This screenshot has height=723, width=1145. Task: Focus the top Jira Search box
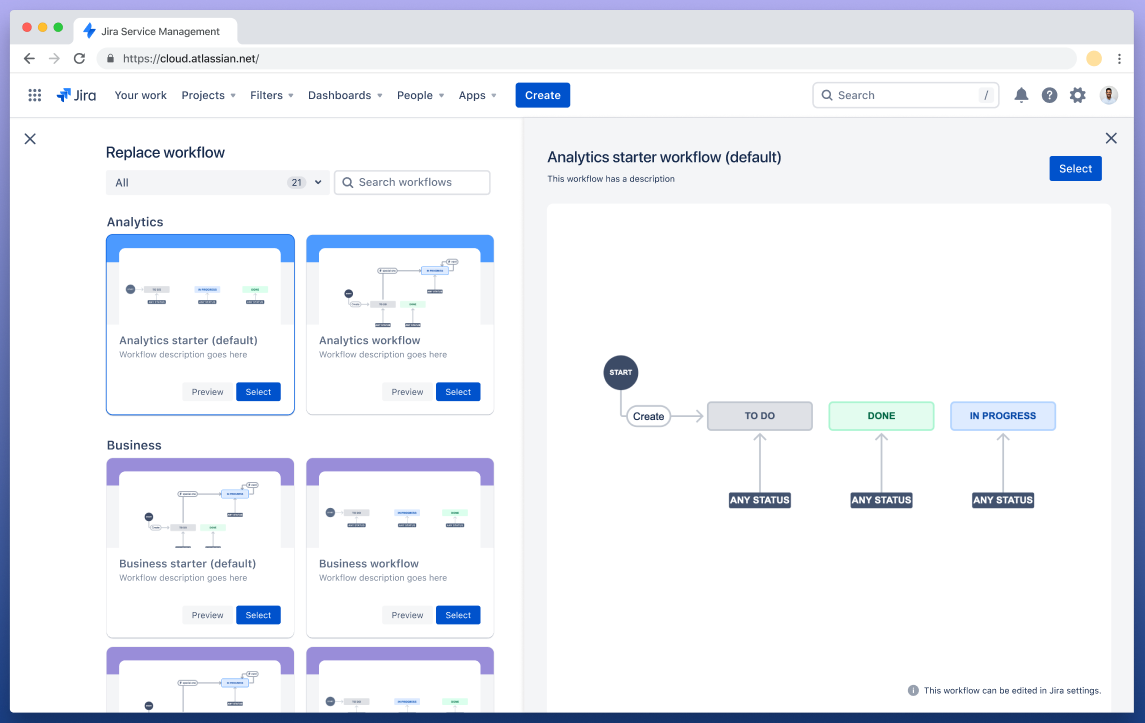[905, 95]
